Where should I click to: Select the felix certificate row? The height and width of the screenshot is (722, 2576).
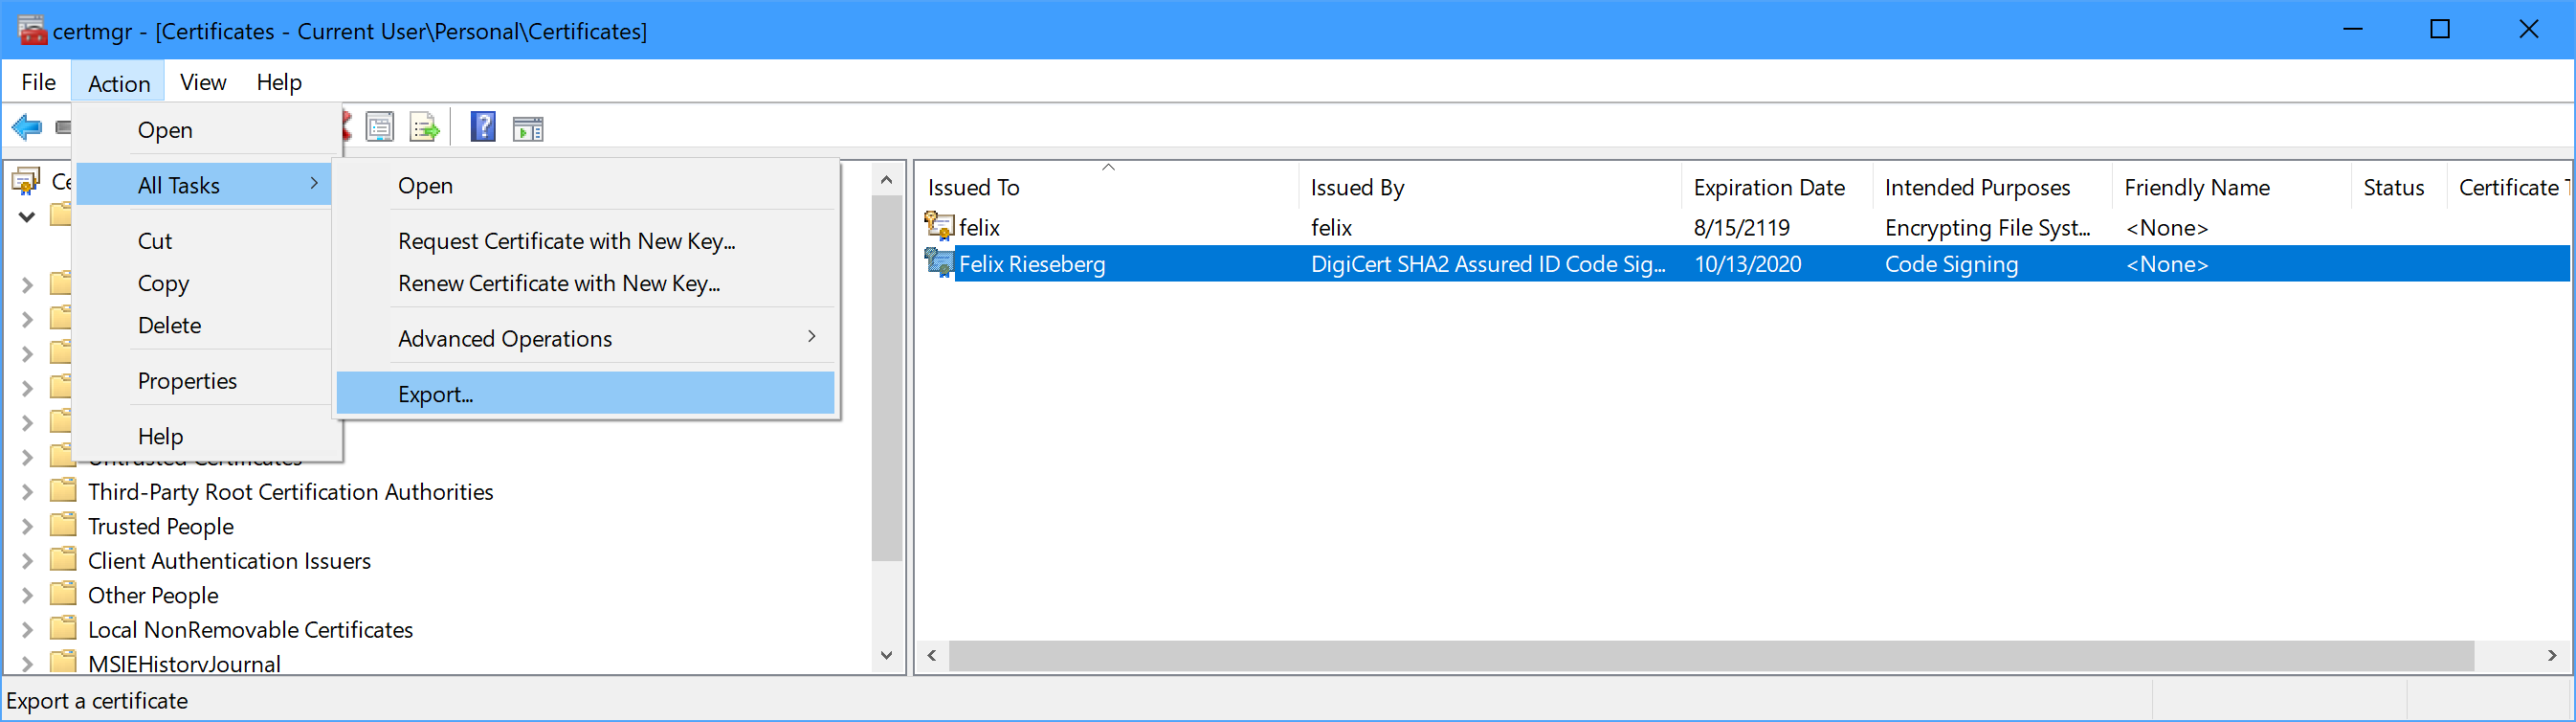click(1742, 227)
